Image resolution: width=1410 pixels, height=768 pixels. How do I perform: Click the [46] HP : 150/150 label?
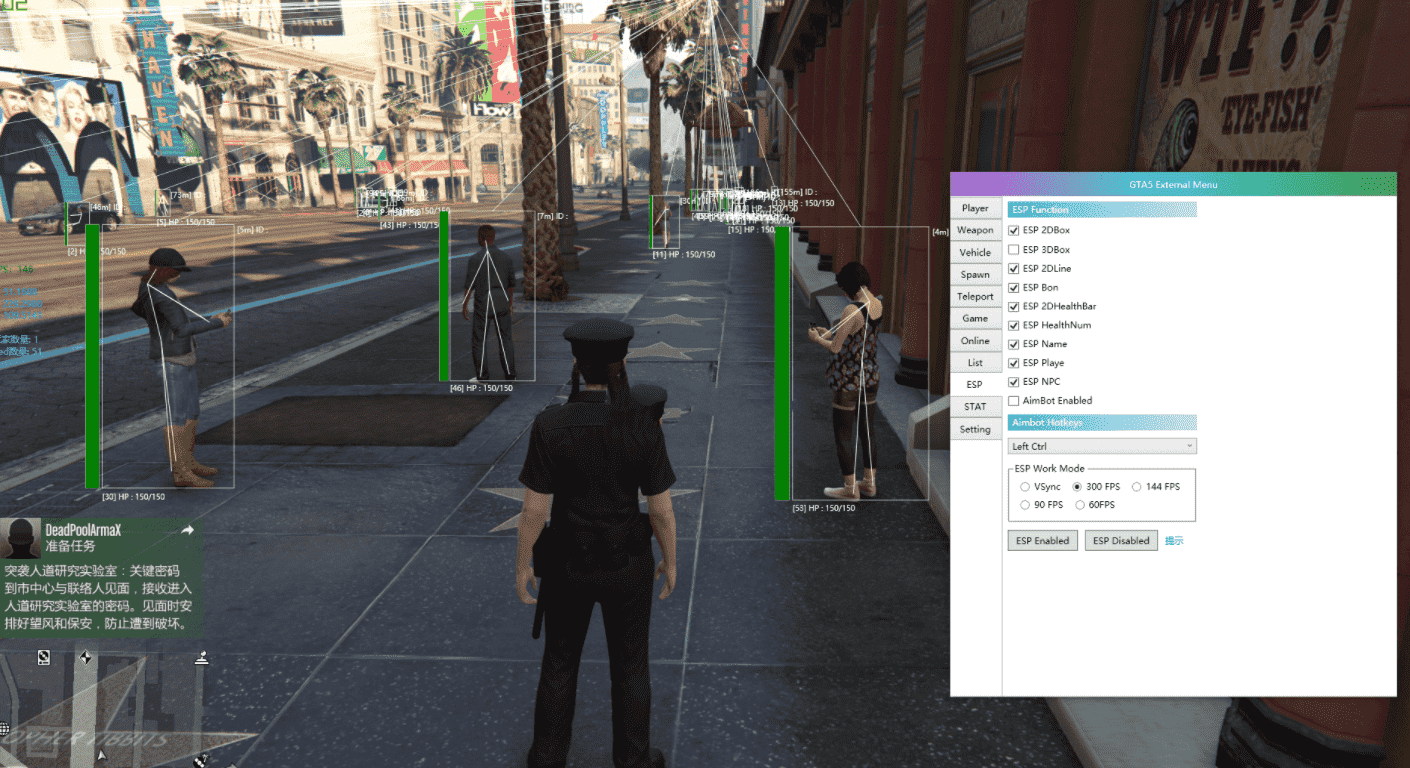[x=481, y=388]
